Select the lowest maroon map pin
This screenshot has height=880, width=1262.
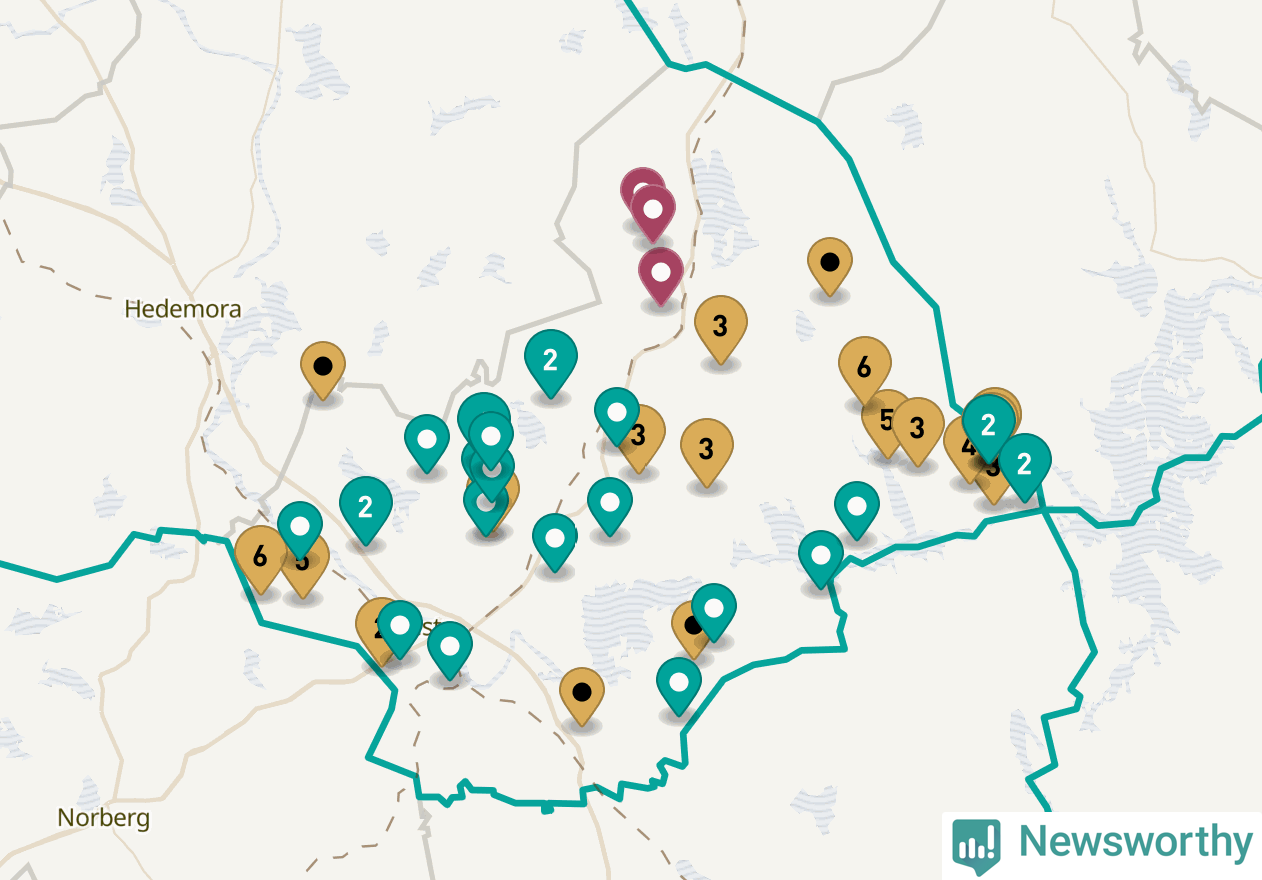click(661, 276)
